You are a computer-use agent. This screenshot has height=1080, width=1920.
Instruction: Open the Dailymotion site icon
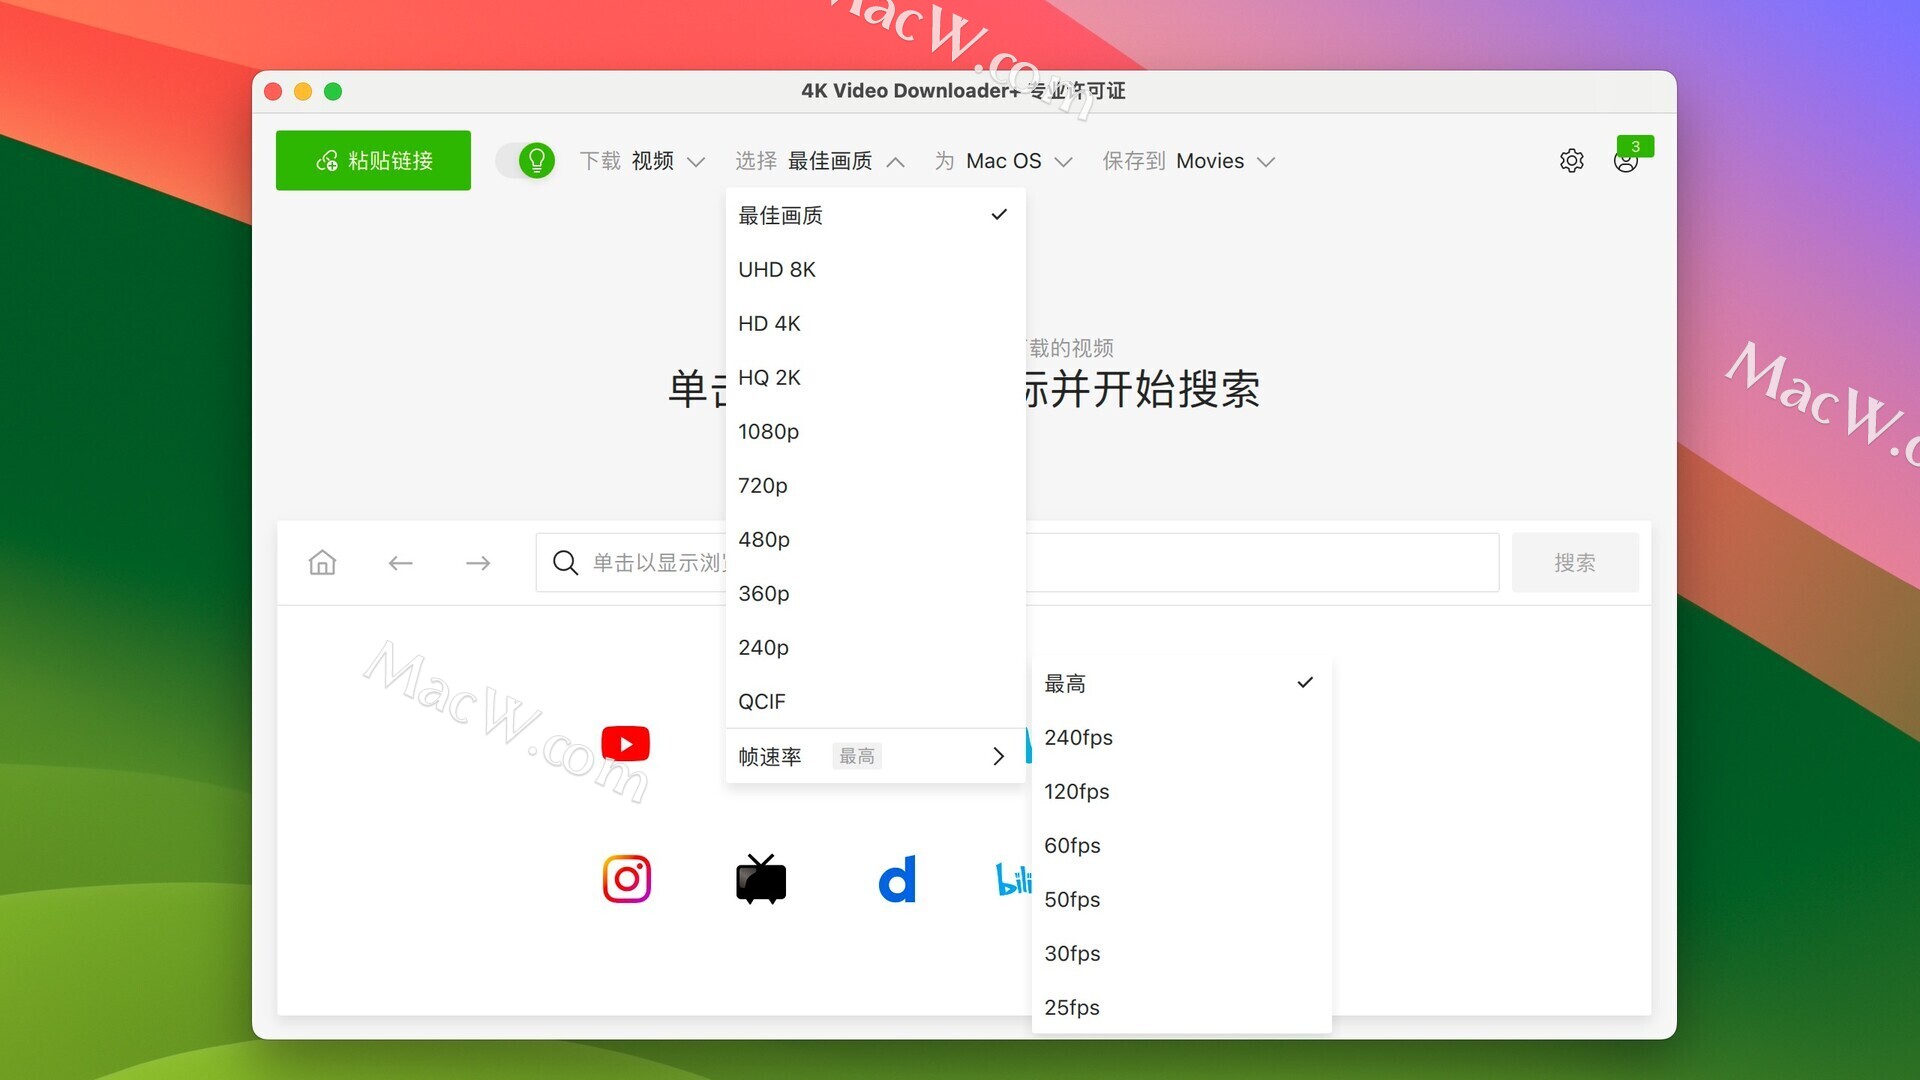(x=897, y=879)
